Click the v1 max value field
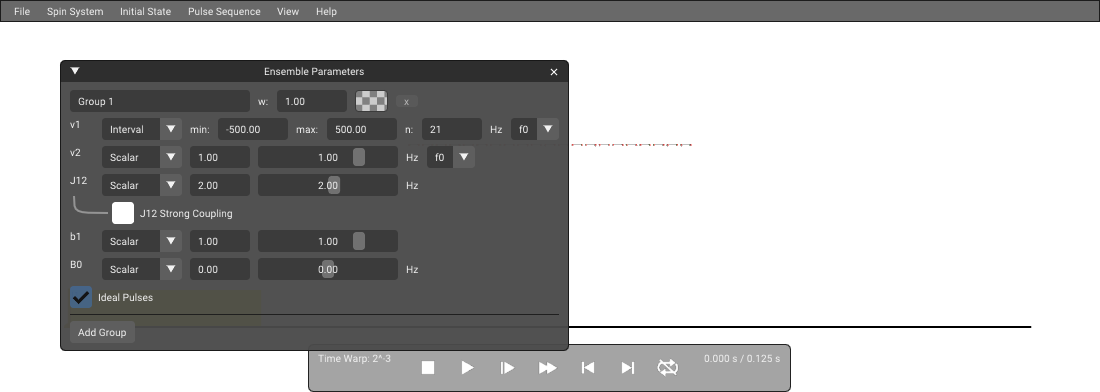Viewport: 1100px width, 392px height. point(362,129)
